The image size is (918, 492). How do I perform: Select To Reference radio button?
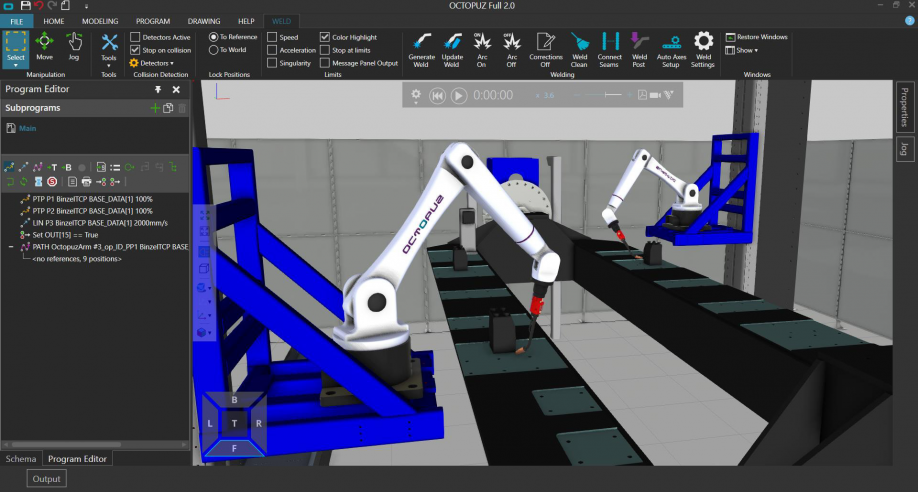(214, 37)
